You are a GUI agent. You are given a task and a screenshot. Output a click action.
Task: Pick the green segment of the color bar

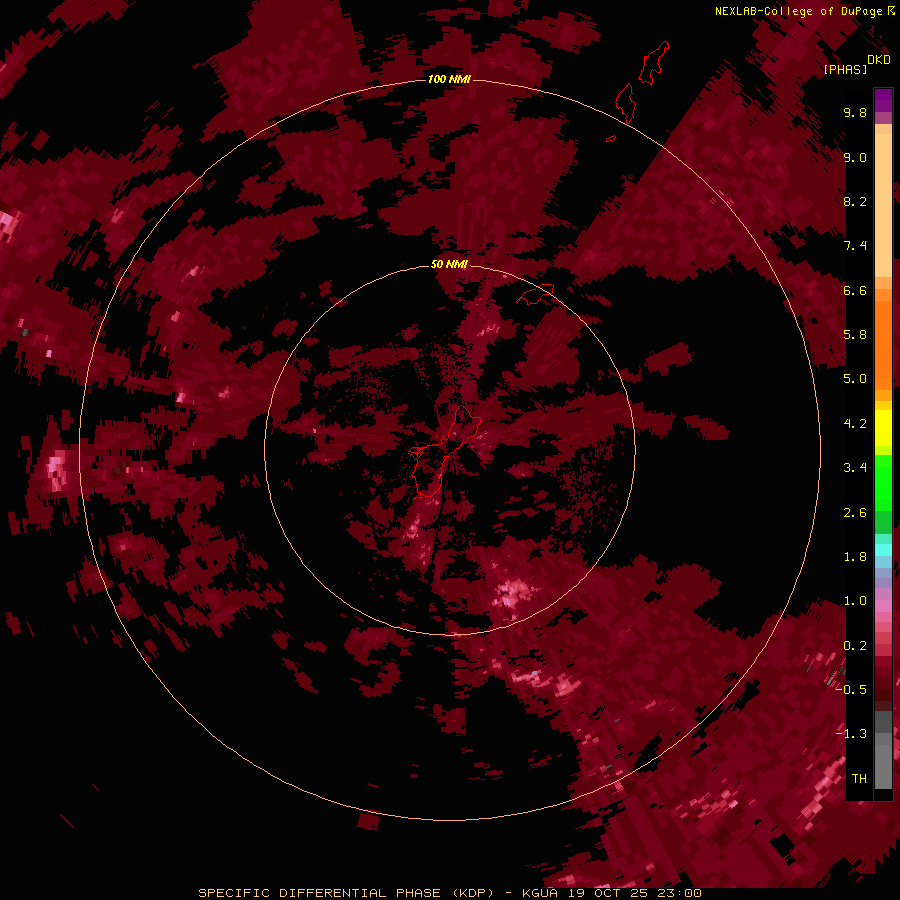click(x=883, y=482)
